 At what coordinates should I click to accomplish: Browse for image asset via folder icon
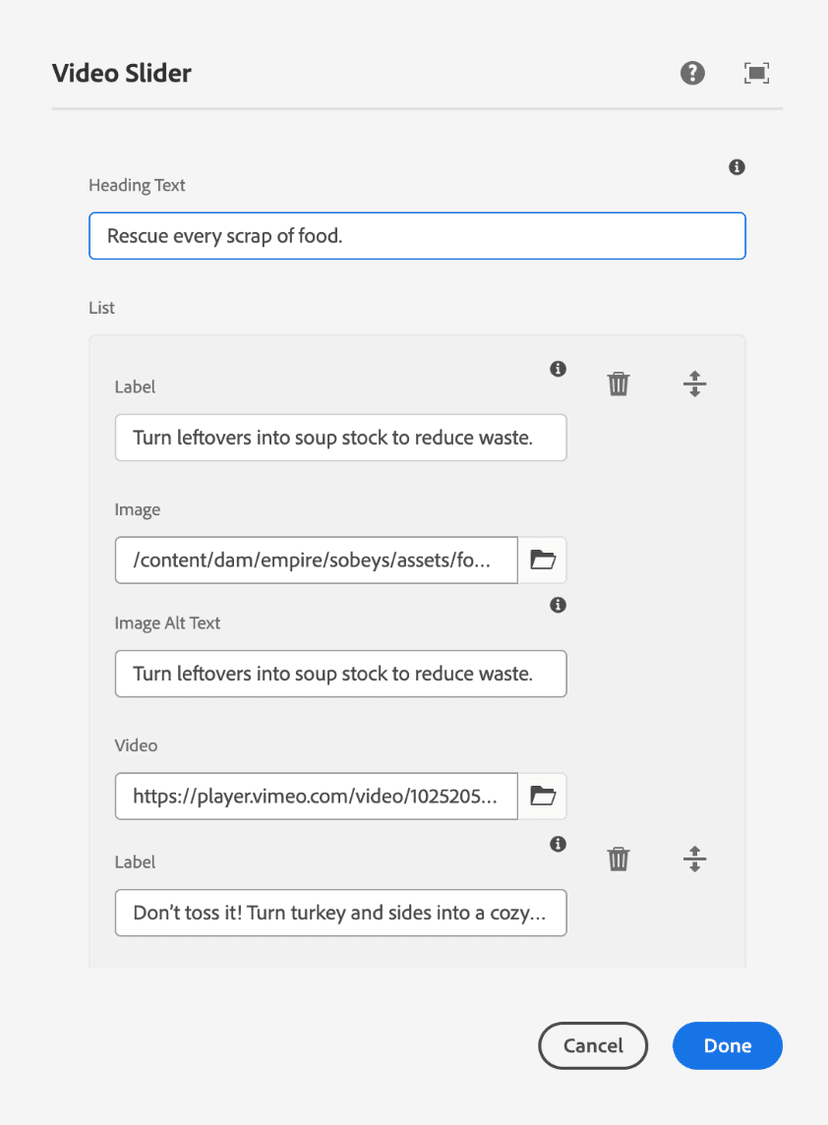(x=542, y=560)
